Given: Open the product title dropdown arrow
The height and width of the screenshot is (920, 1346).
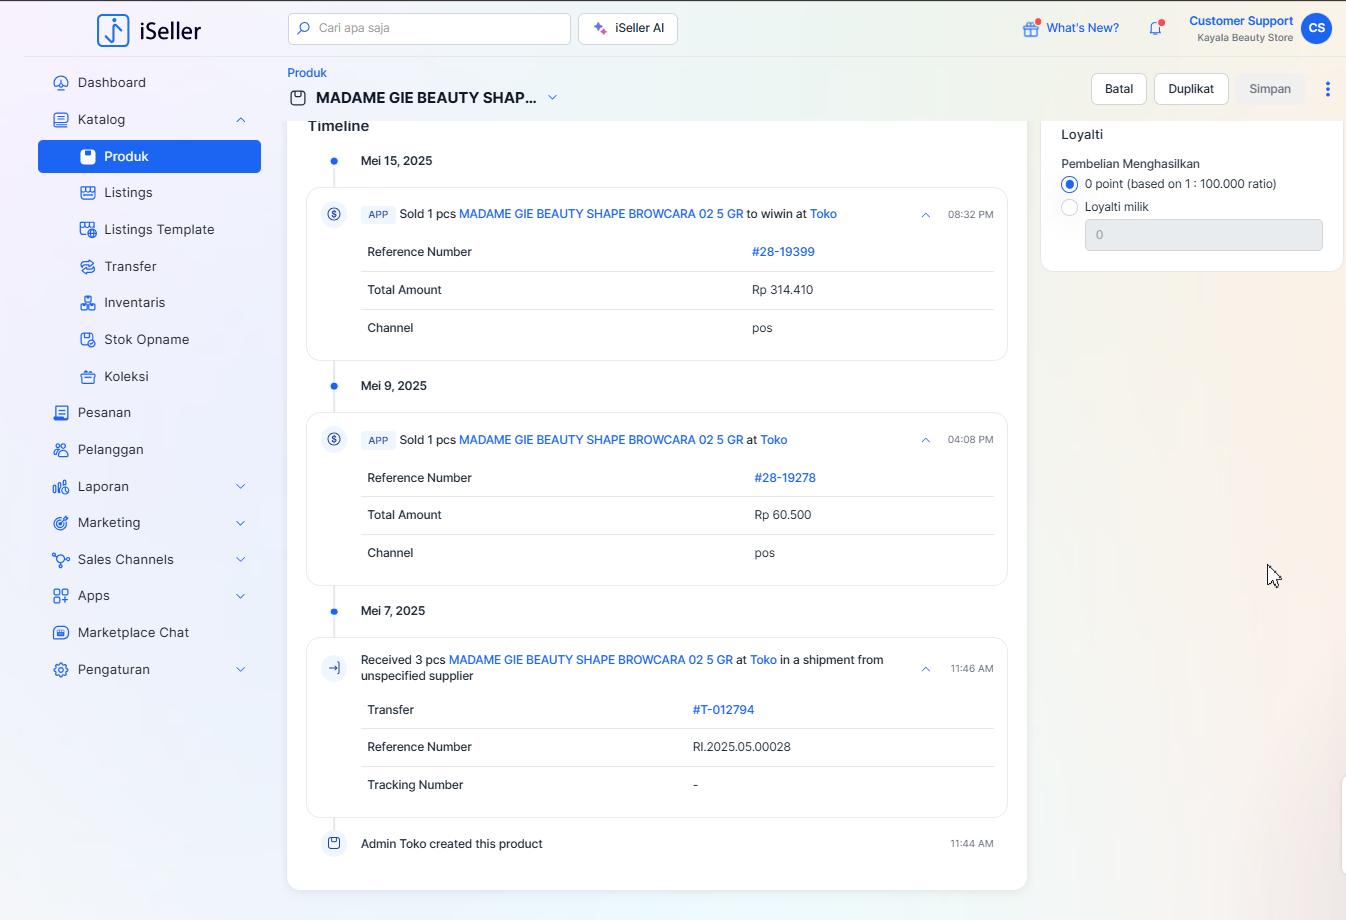Looking at the screenshot, I should 552,98.
